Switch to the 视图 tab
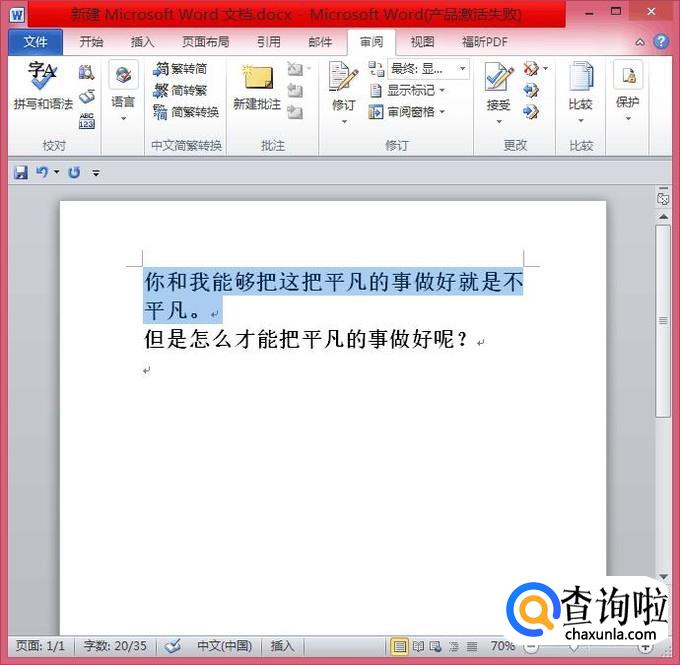This screenshot has height=665, width=680. tap(422, 42)
